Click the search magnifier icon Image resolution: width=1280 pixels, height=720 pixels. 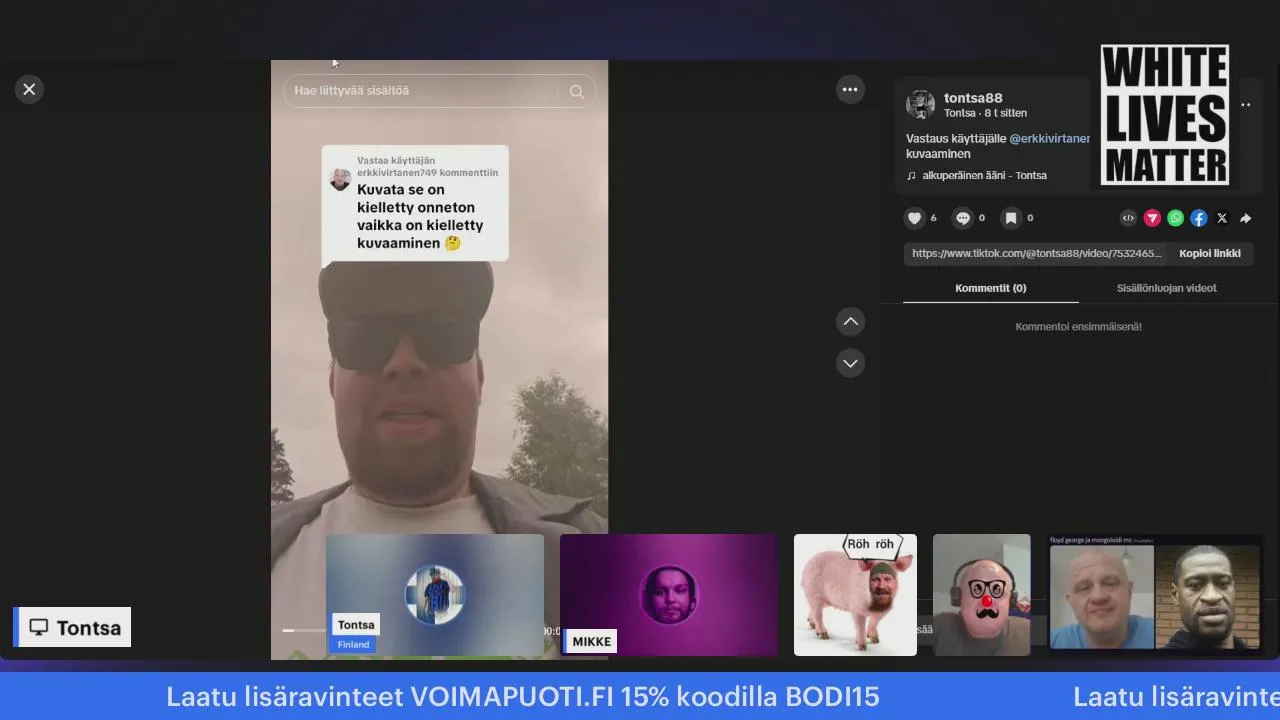point(576,91)
